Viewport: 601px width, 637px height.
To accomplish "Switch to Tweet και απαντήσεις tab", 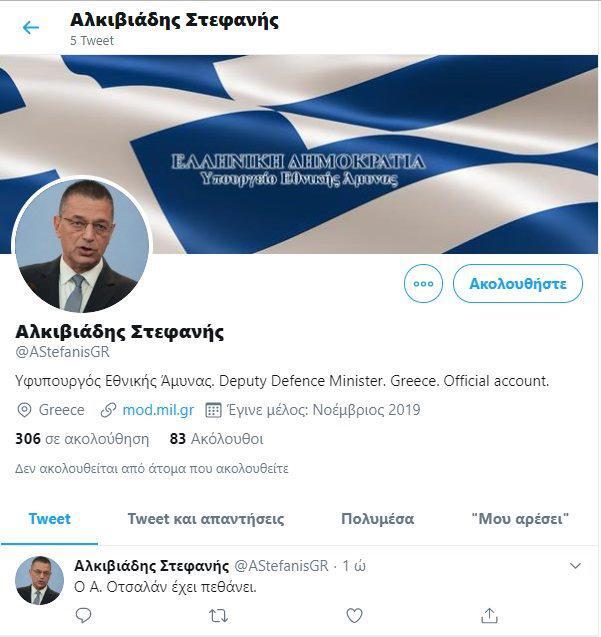I will tap(206, 519).
